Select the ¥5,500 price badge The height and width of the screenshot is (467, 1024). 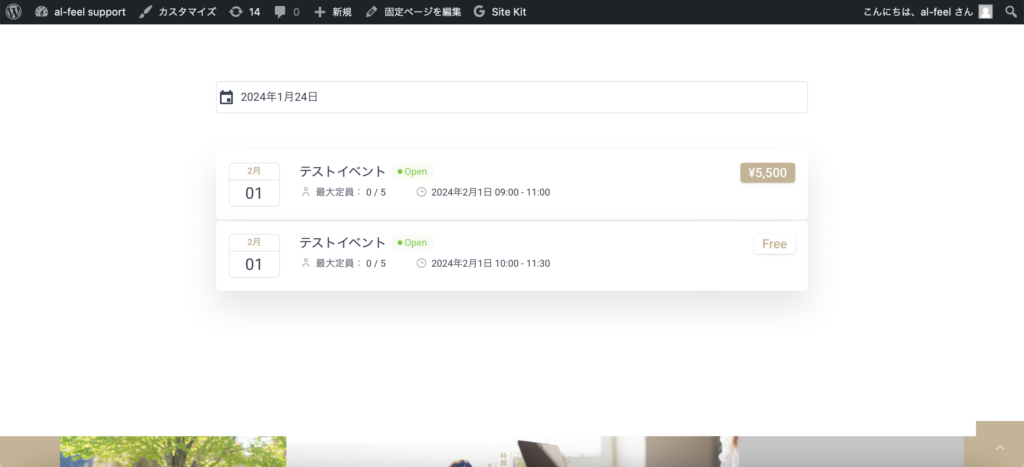[x=767, y=173]
